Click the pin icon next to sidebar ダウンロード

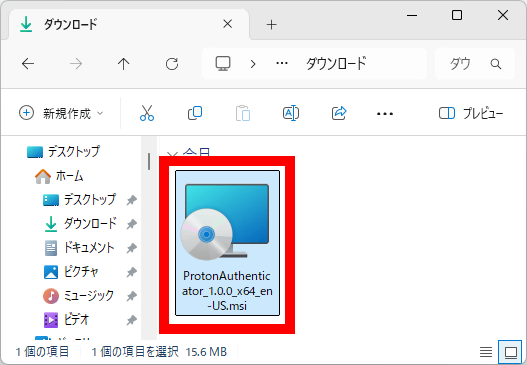point(131,224)
